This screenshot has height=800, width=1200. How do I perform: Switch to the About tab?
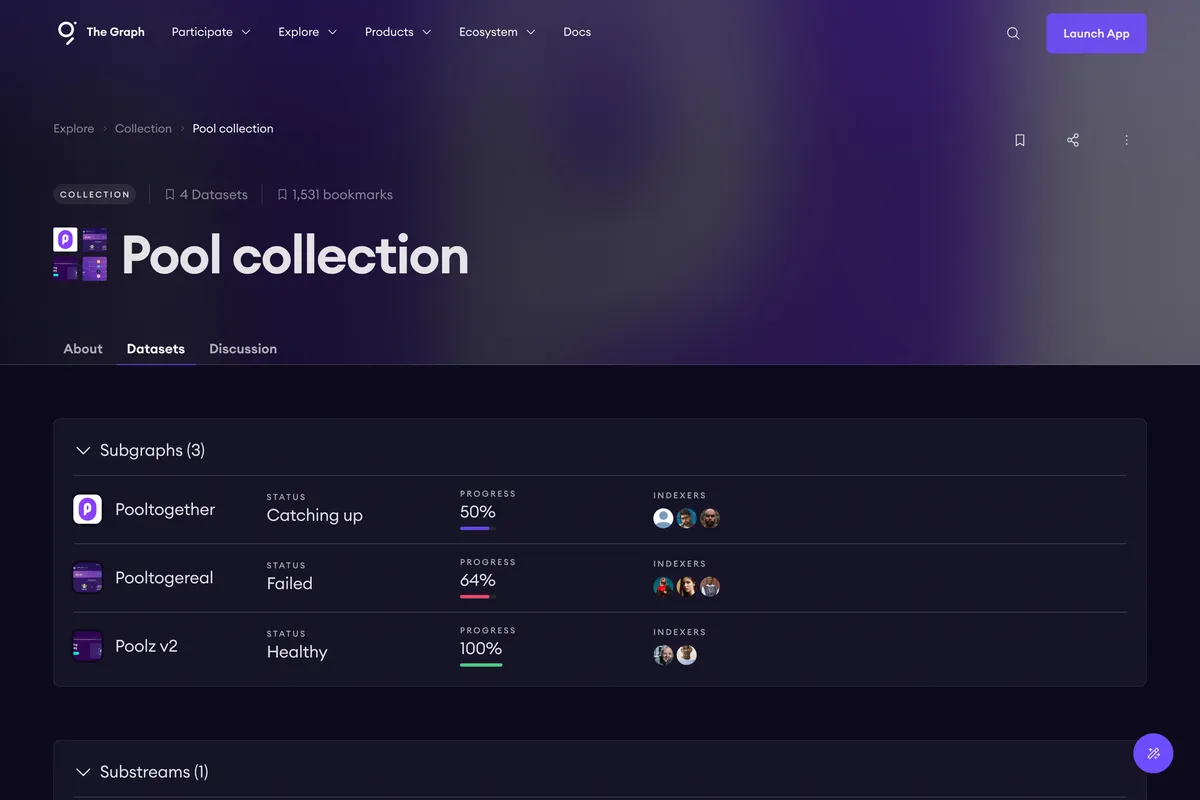tap(83, 349)
